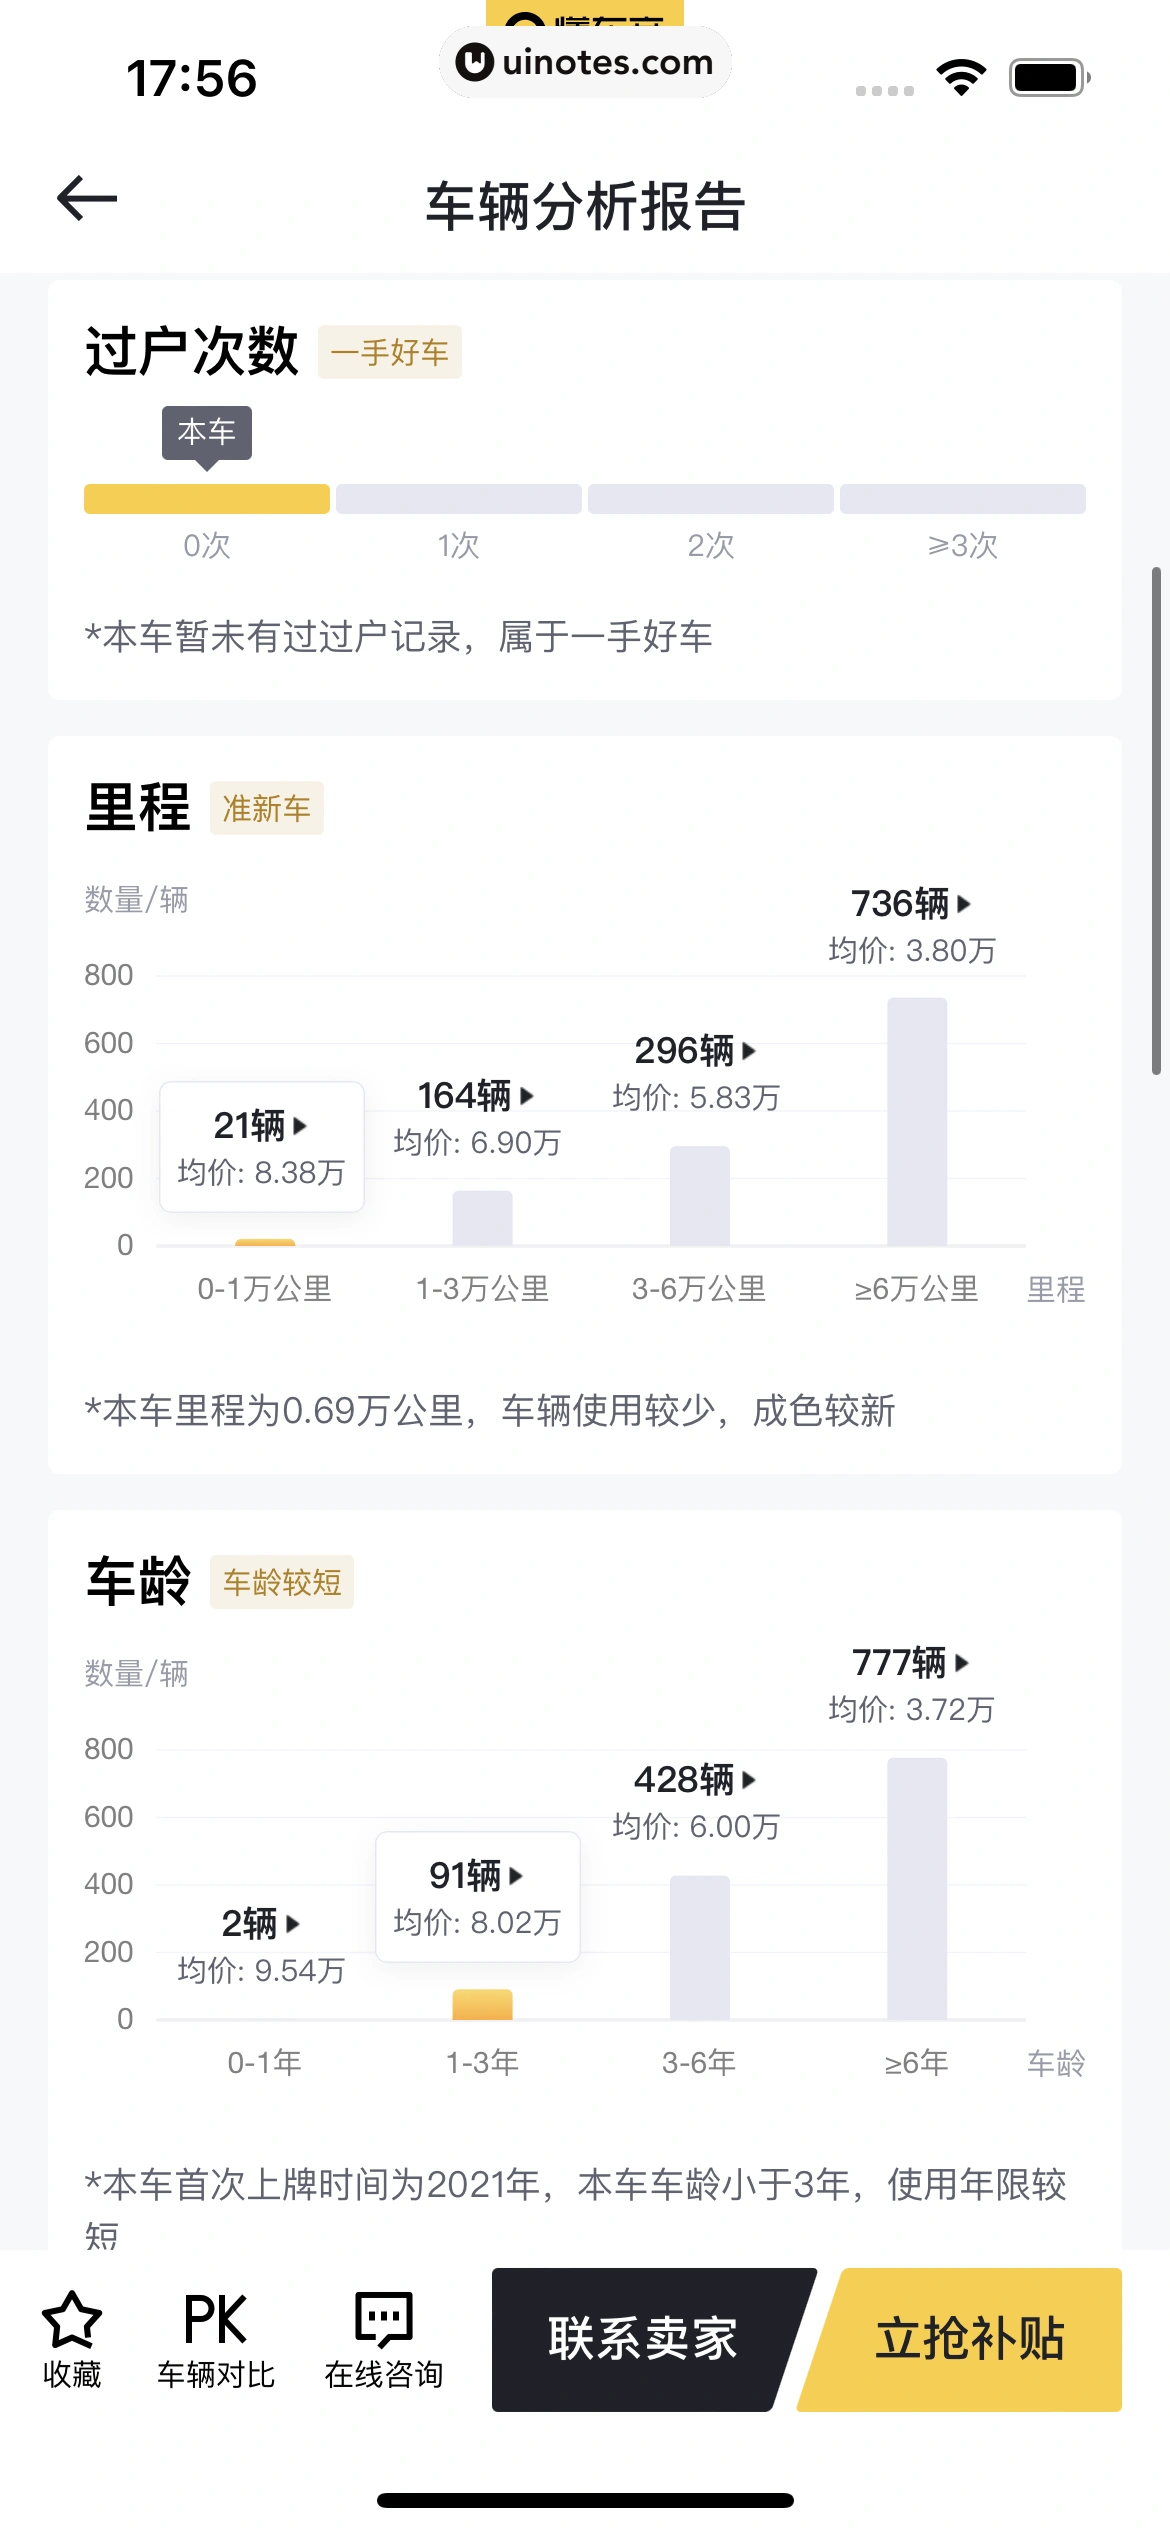Image resolution: width=1170 pixels, height=2532 pixels.
Task: Expand the 777辆 age group
Action: click(x=911, y=1663)
